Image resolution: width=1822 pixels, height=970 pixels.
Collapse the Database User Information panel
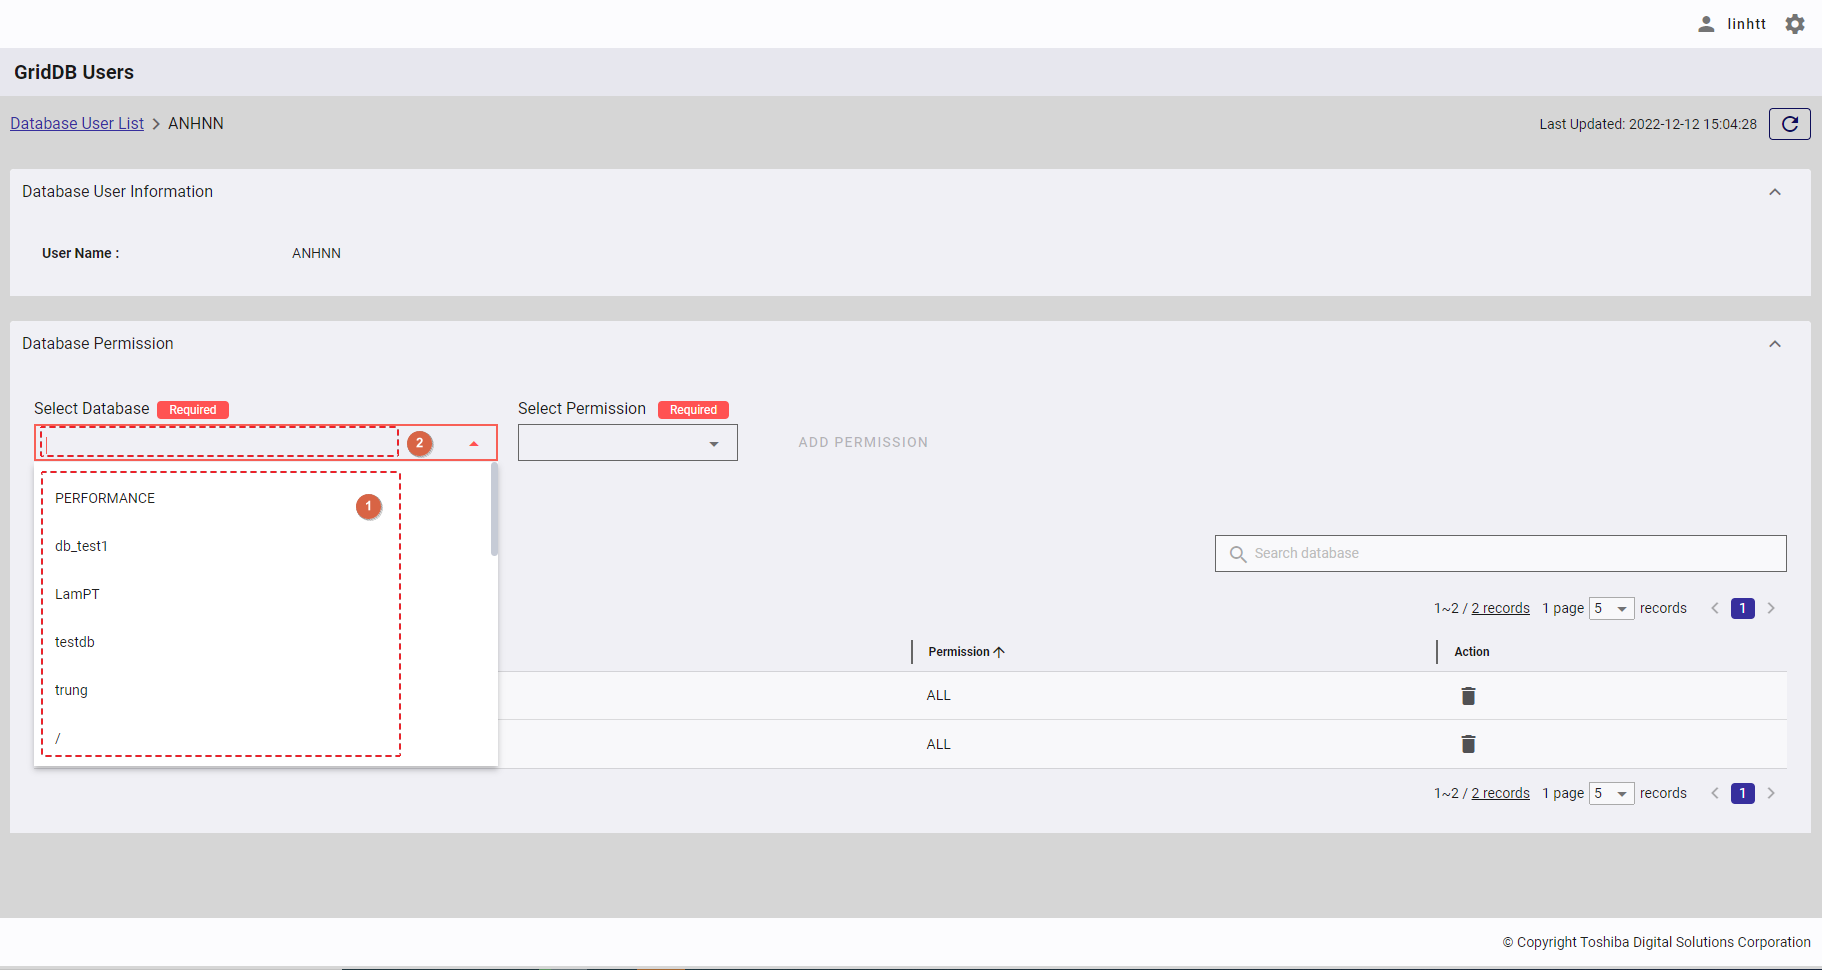[x=1775, y=192]
